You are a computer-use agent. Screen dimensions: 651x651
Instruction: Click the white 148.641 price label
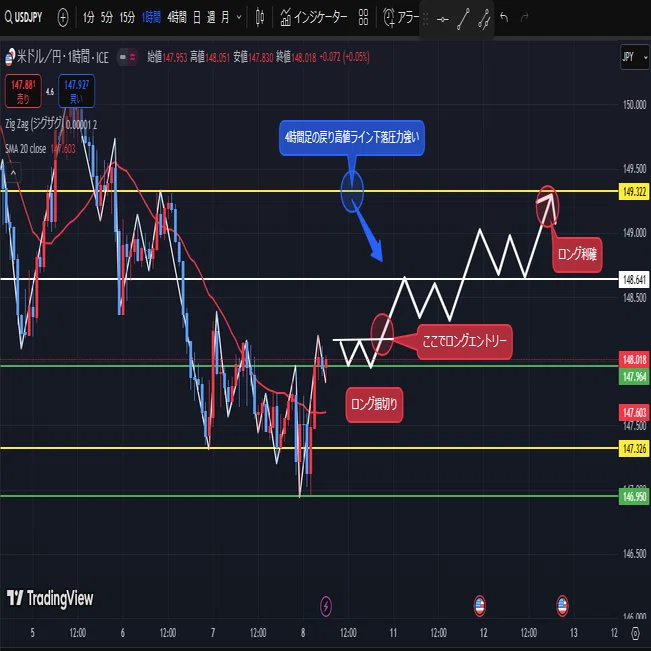[x=634, y=279]
